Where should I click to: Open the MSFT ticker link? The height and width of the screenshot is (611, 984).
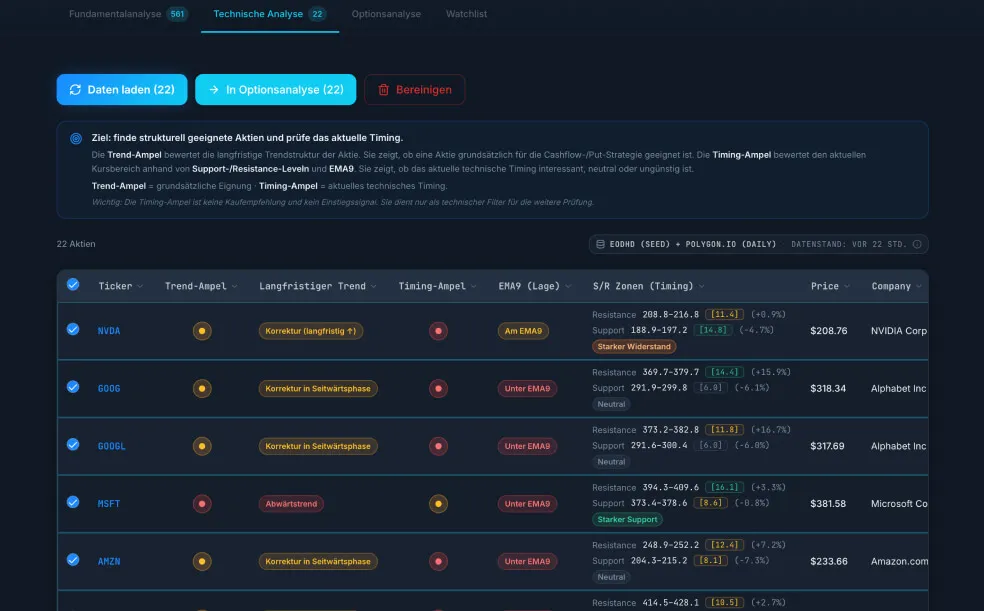click(x=109, y=504)
